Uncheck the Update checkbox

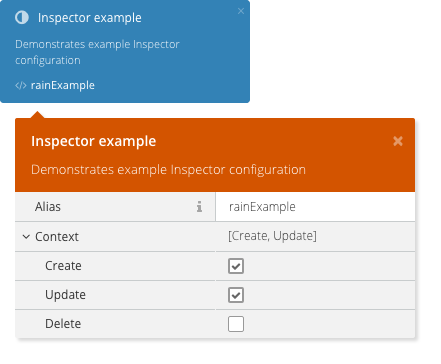coord(236,295)
